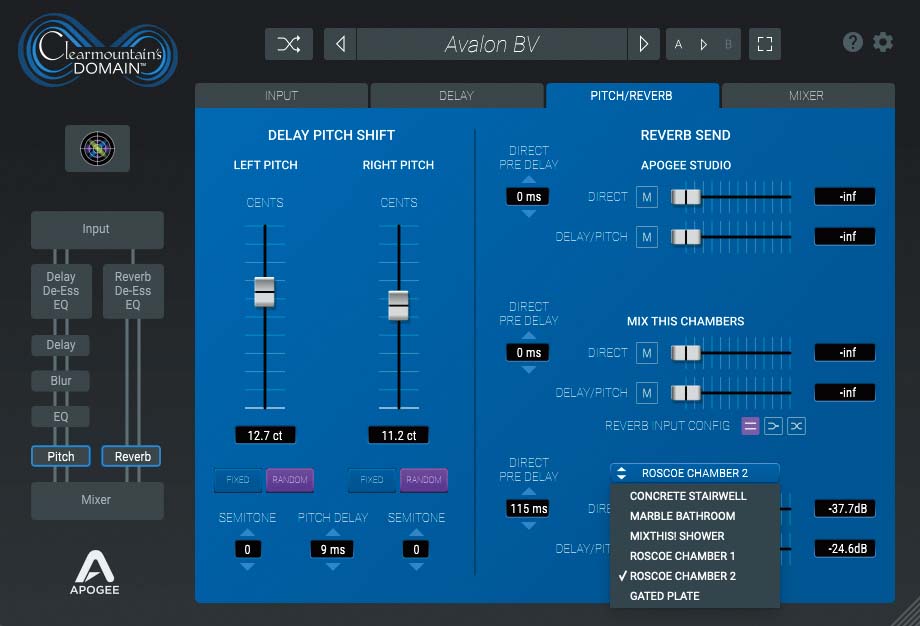
Task: Decrease left semitone value
Action: [x=248, y=567]
